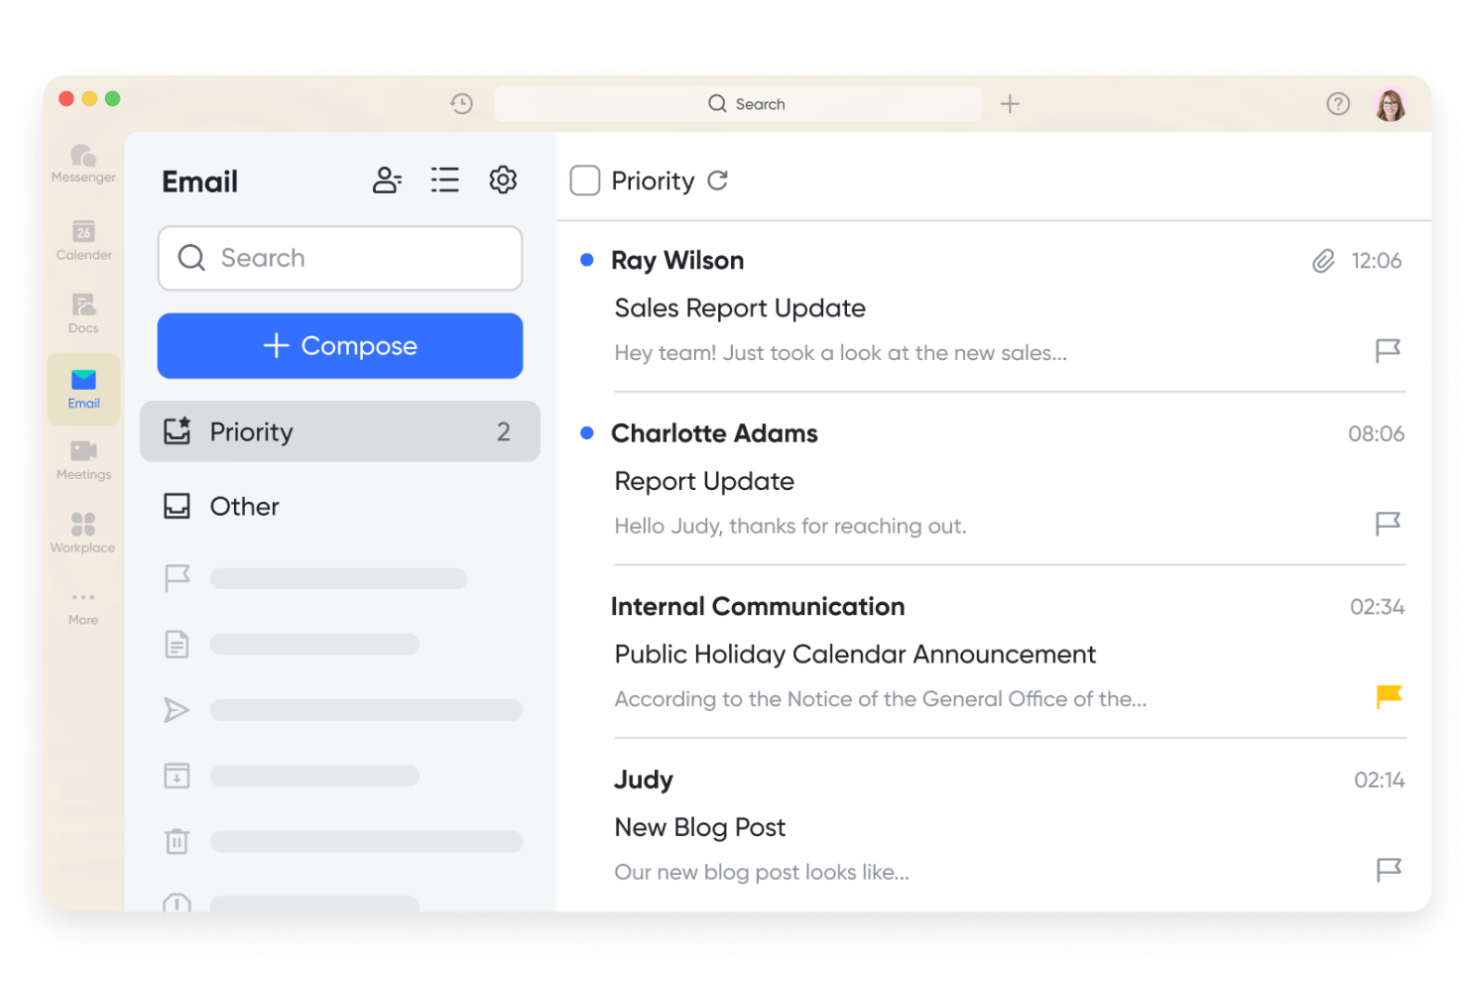Viewport: 1480px width, 987px height.
Task: Open the Meetings section
Action: pyautogui.click(x=83, y=459)
